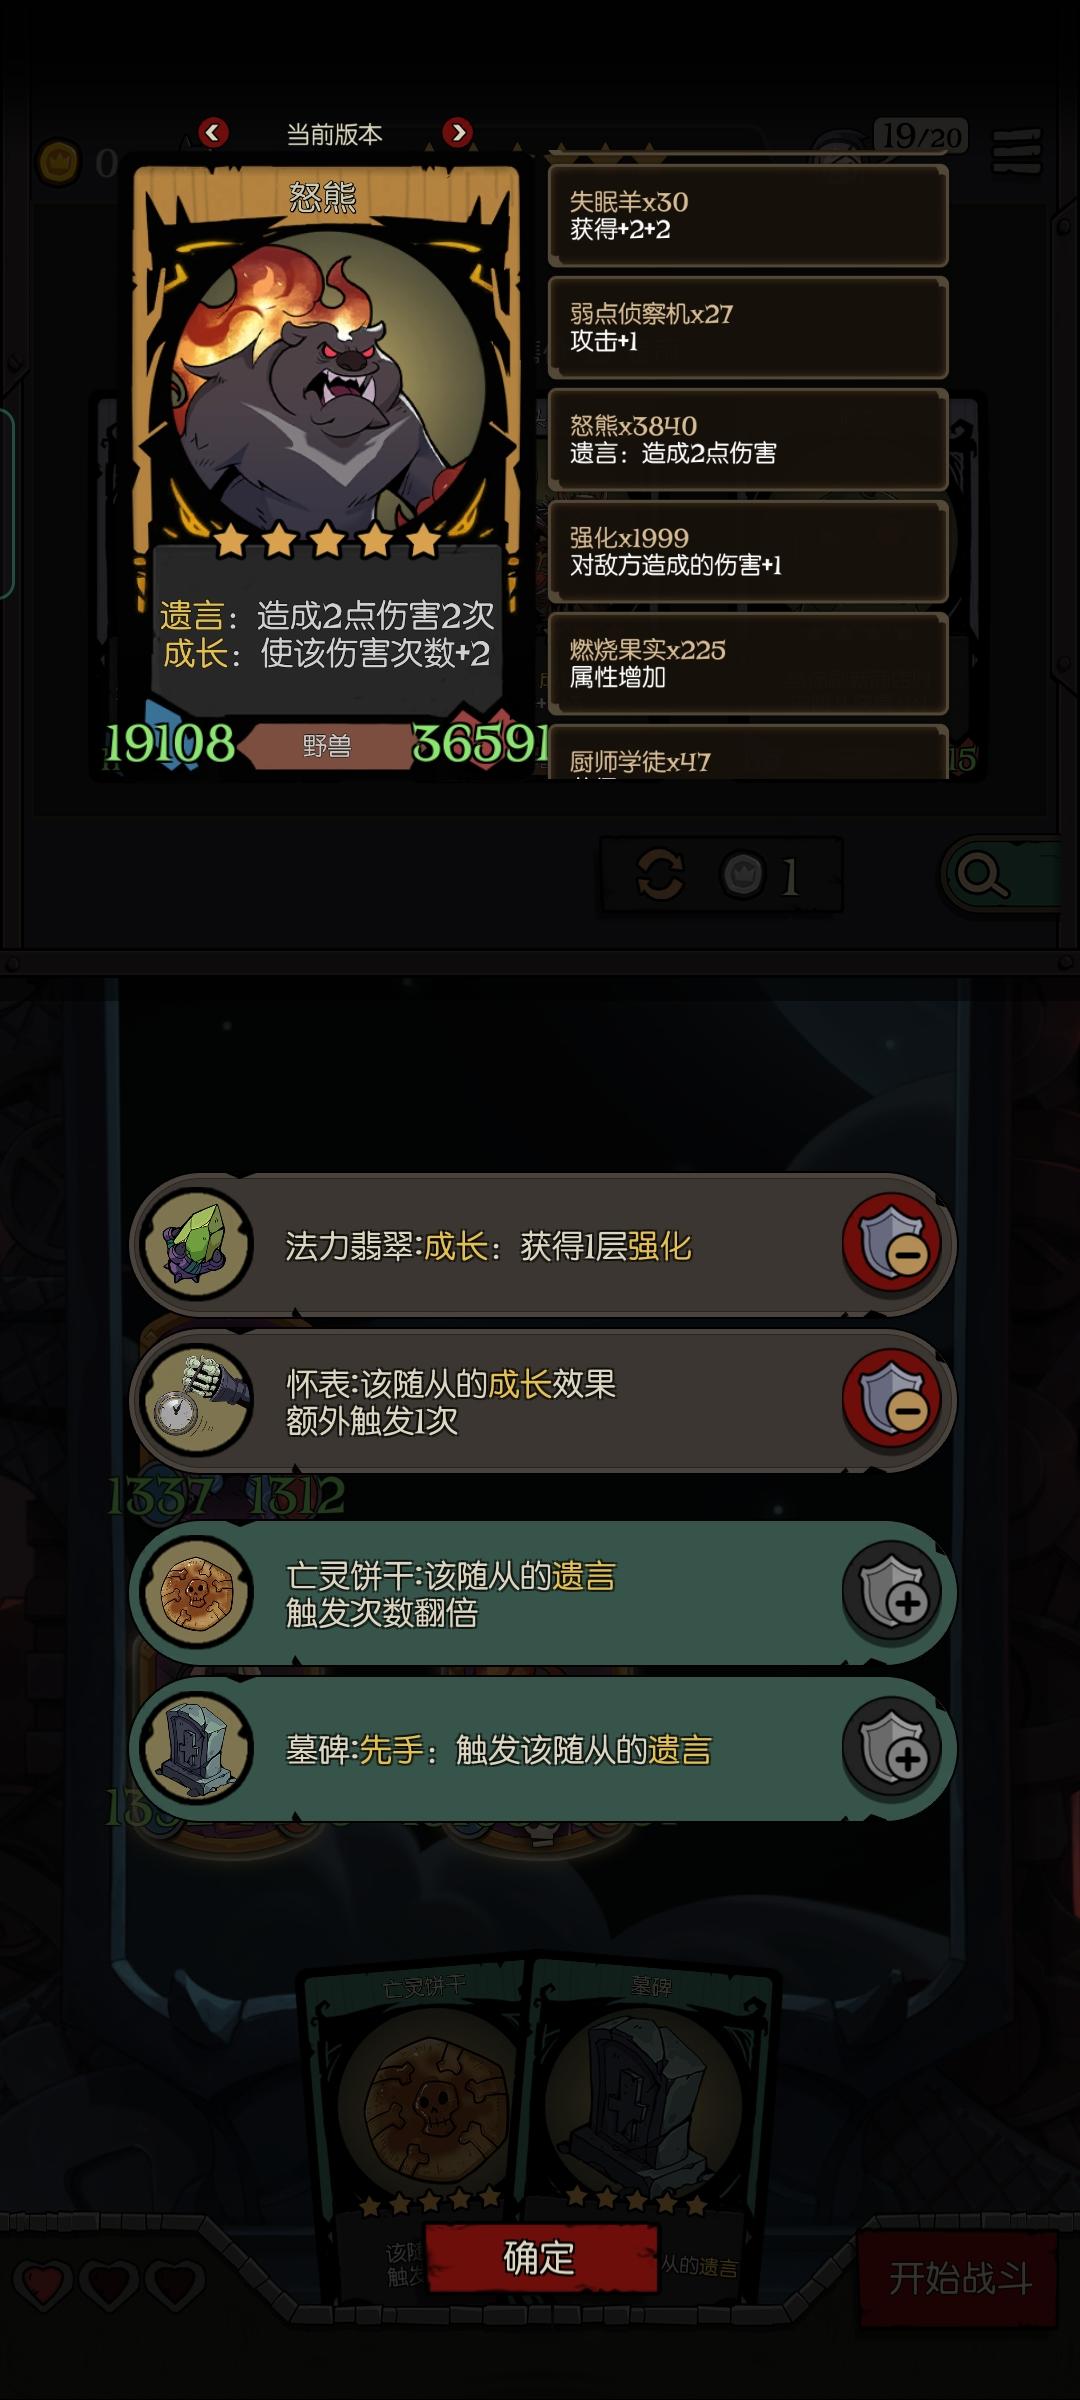This screenshot has width=1080, height=2400.
Task: Select the 墓碑 tombstone icon
Action: coord(197,1748)
